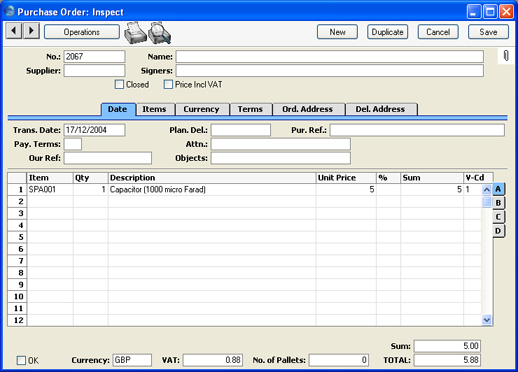The width and height of the screenshot is (518, 372).
Task: Click the Pay. Terms field
Action: coord(73,144)
